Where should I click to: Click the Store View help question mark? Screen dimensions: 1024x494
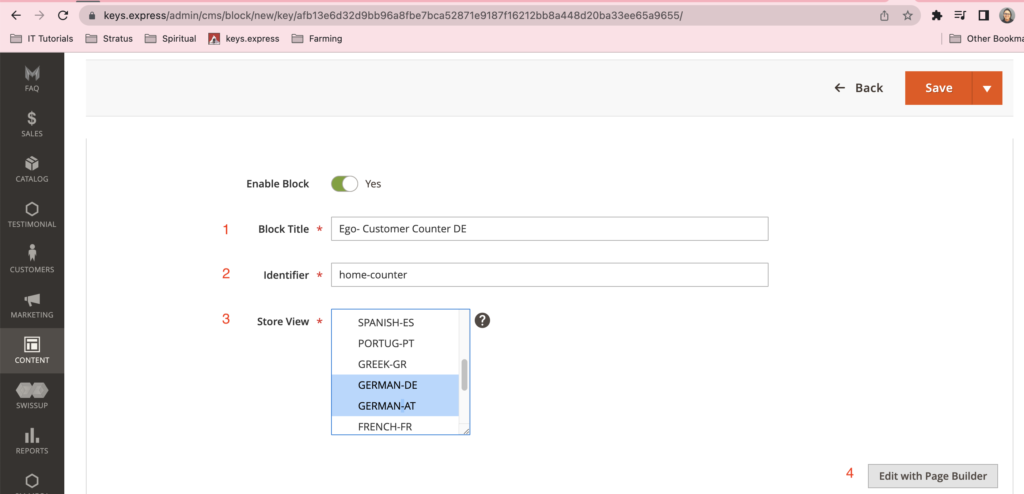click(x=482, y=320)
